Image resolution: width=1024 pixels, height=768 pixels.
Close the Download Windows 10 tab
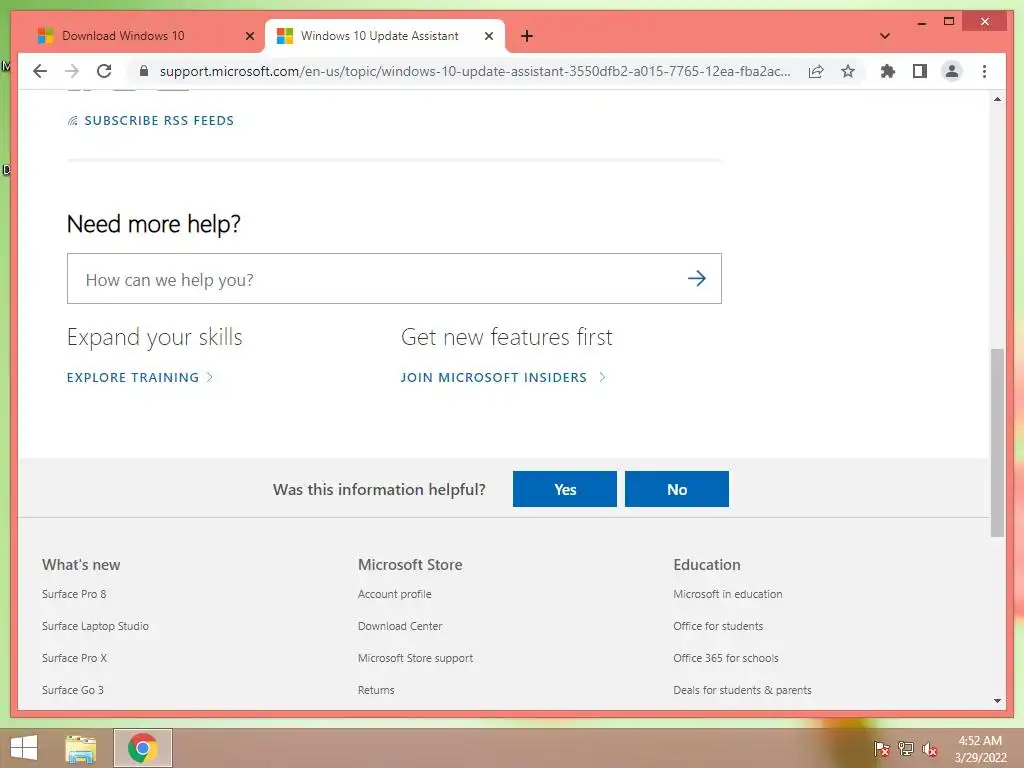coord(249,36)
